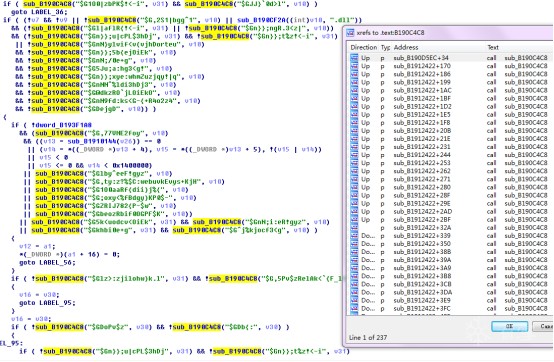
Task: Click the xref icon in row sub_B1912422+38B
Action: point(354,252)
